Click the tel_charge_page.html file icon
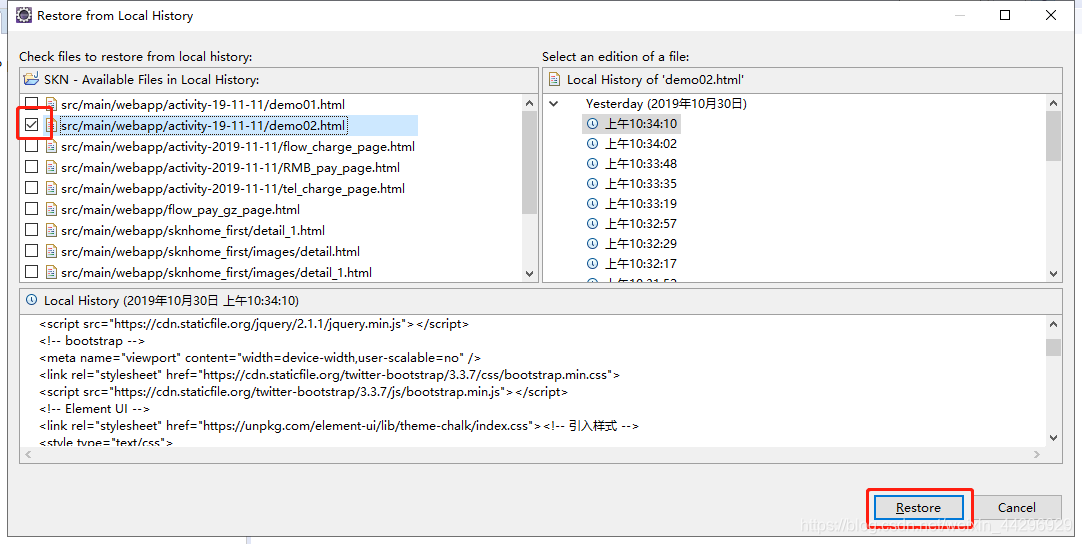This screenshot has width=1082, height=544. click(50, 188)
